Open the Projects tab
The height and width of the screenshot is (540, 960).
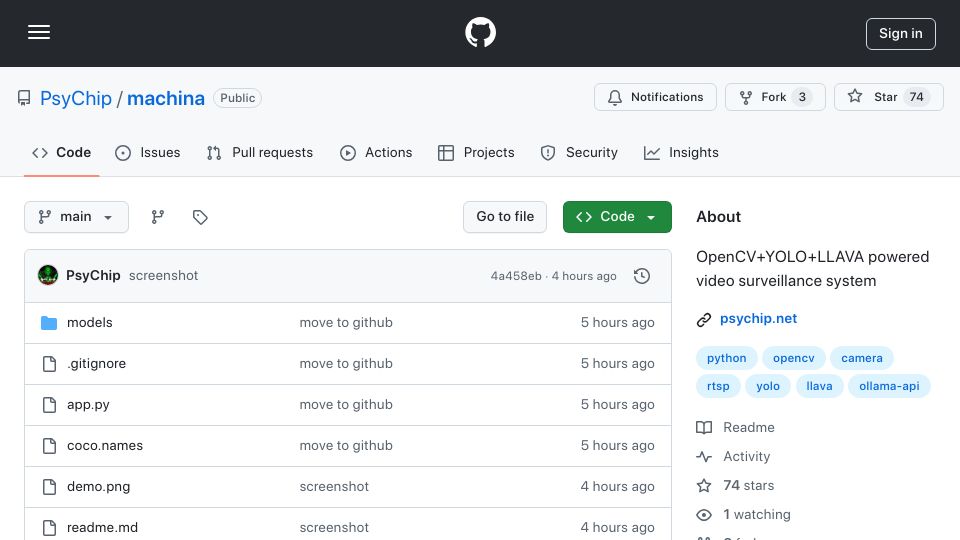[476, 152]
